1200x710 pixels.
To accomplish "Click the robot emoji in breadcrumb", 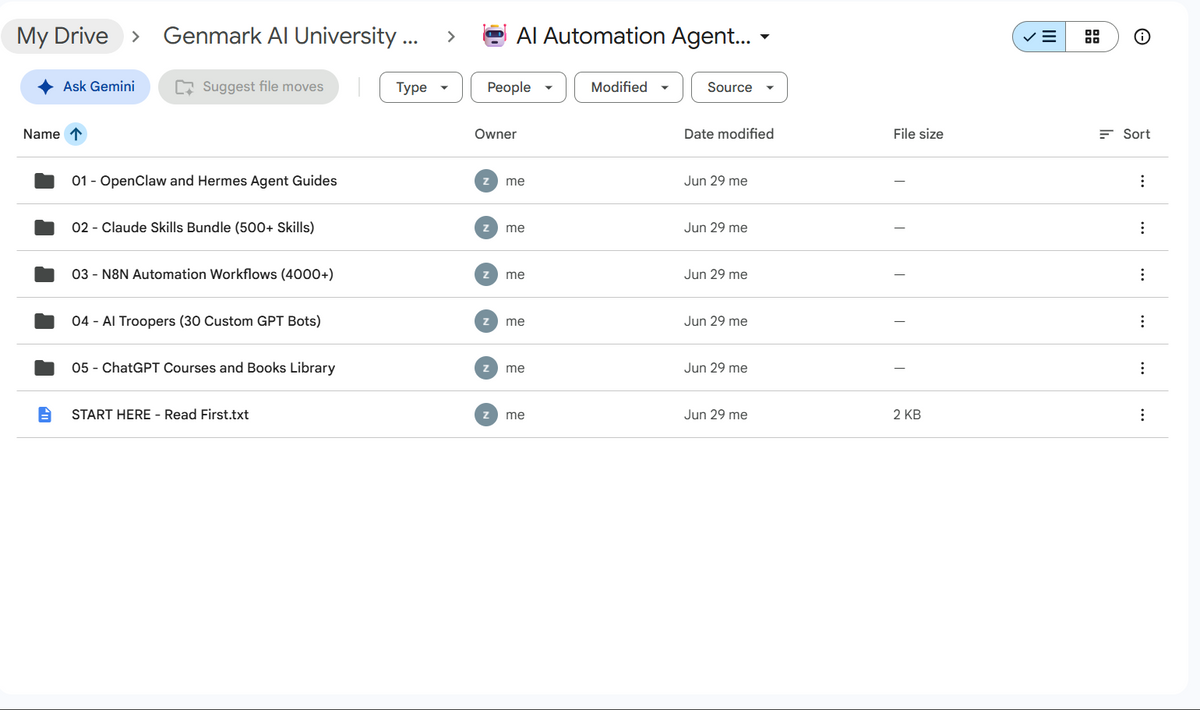I will 494,36.
